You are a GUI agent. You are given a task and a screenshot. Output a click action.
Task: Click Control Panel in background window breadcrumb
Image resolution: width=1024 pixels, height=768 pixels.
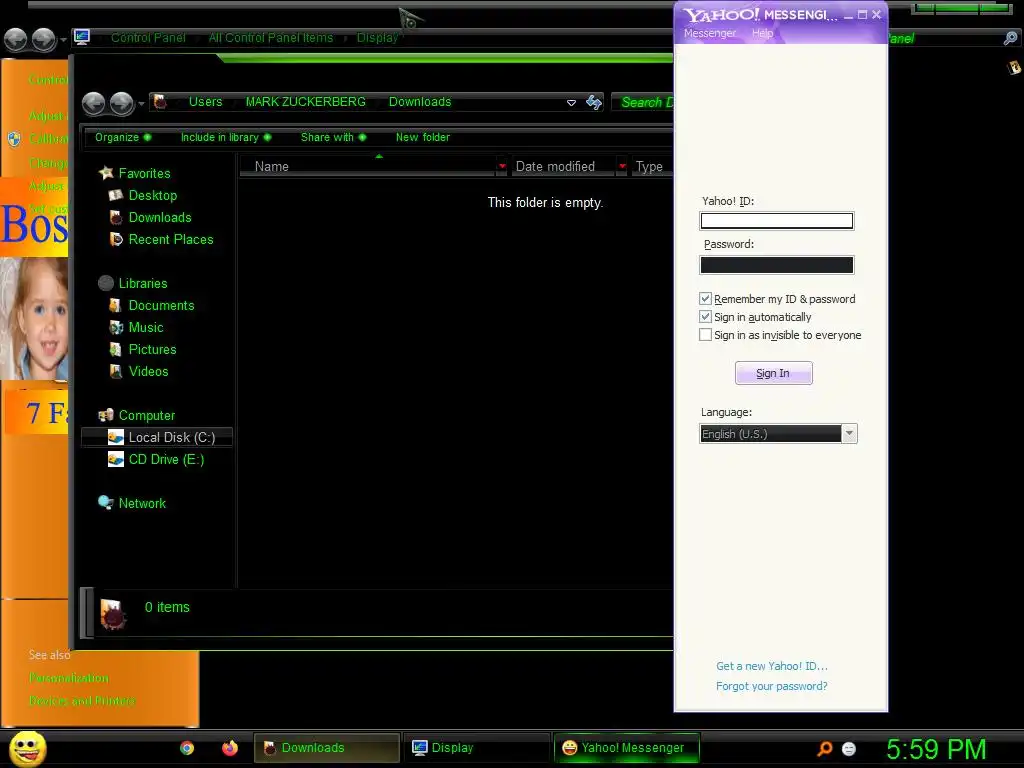[148, 38]
